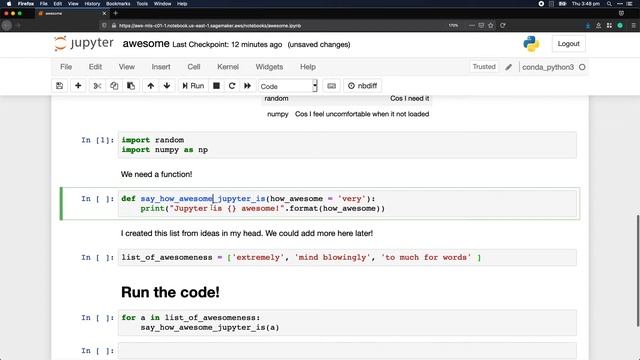Open the Firefox hamburger menu
This screenshot has width=640, height=360.
[633, 25]
